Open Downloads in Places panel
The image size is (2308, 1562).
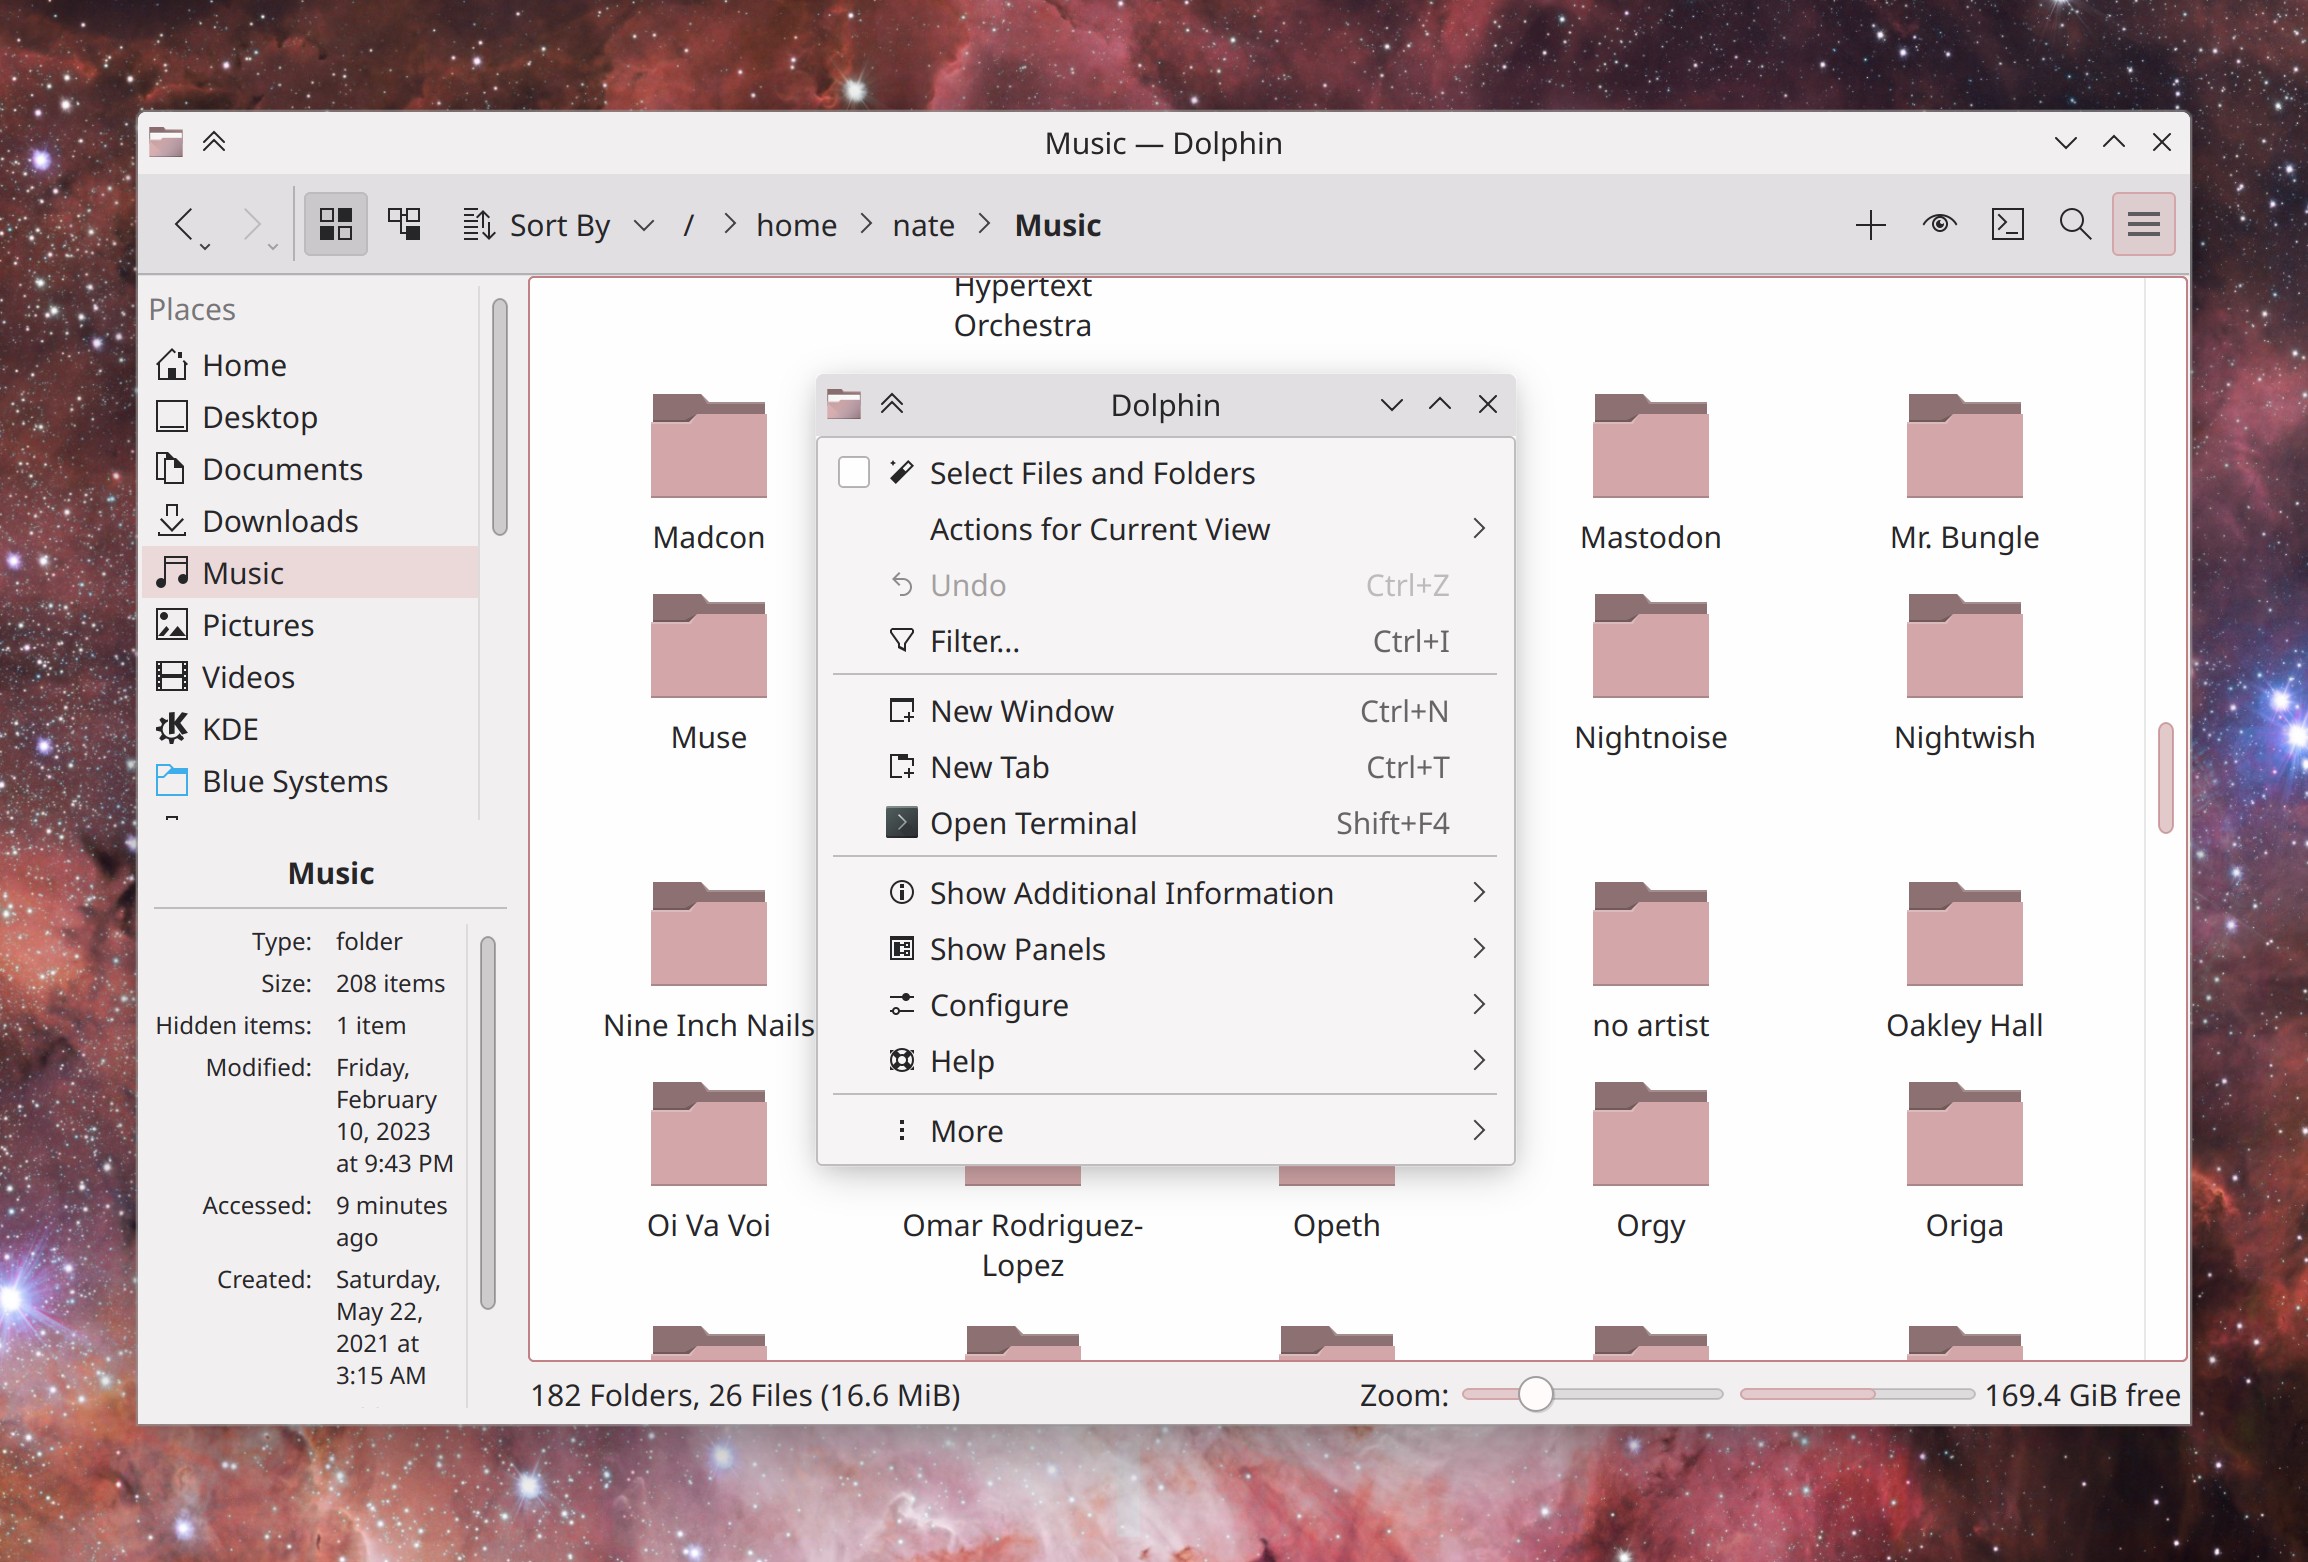(x=311, y=521)
